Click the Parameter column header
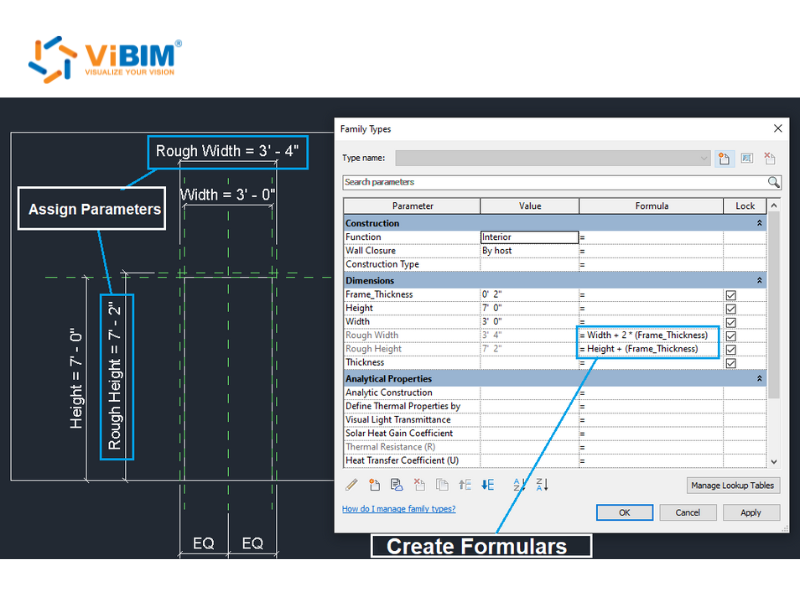This screenshot has width=800, height=600. (412, 206)
